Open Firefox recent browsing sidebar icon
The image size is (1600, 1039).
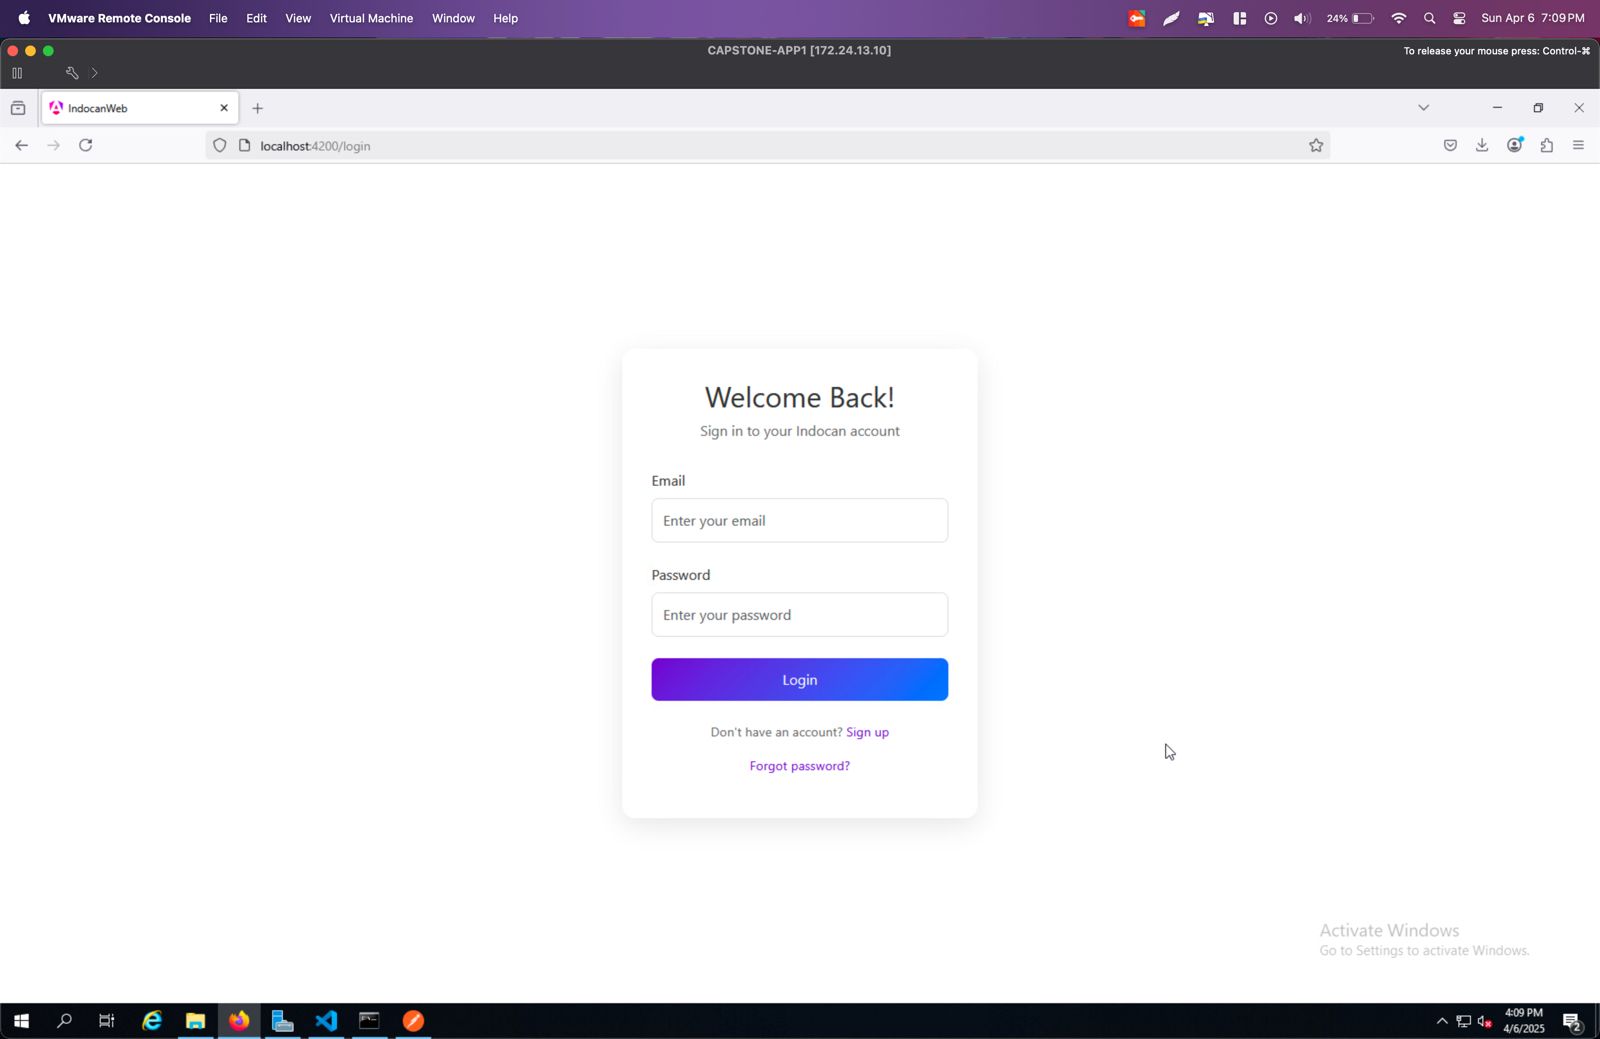[x=18, y=108]
